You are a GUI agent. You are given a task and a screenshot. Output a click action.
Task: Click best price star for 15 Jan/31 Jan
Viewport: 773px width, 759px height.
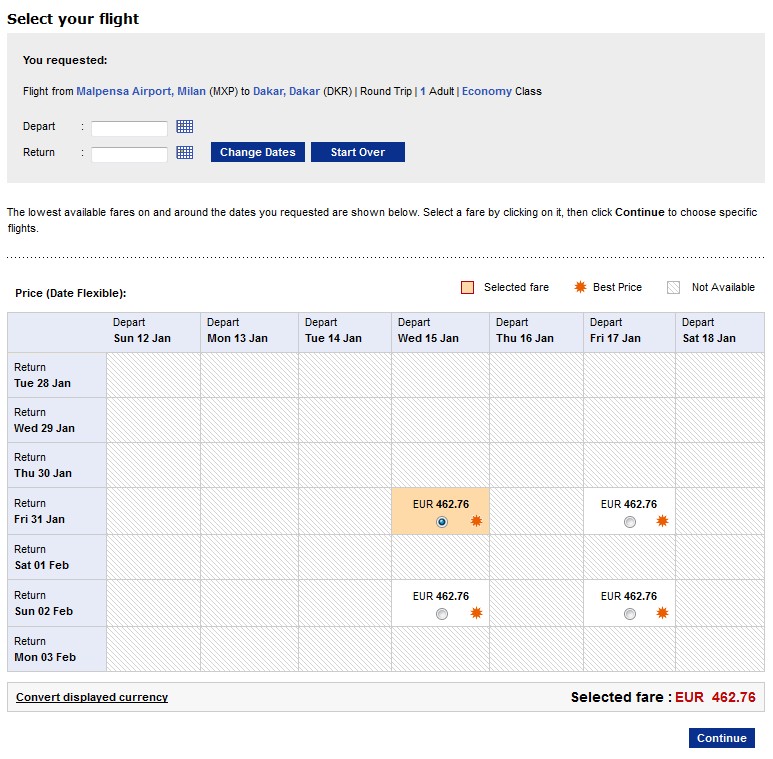476,521
